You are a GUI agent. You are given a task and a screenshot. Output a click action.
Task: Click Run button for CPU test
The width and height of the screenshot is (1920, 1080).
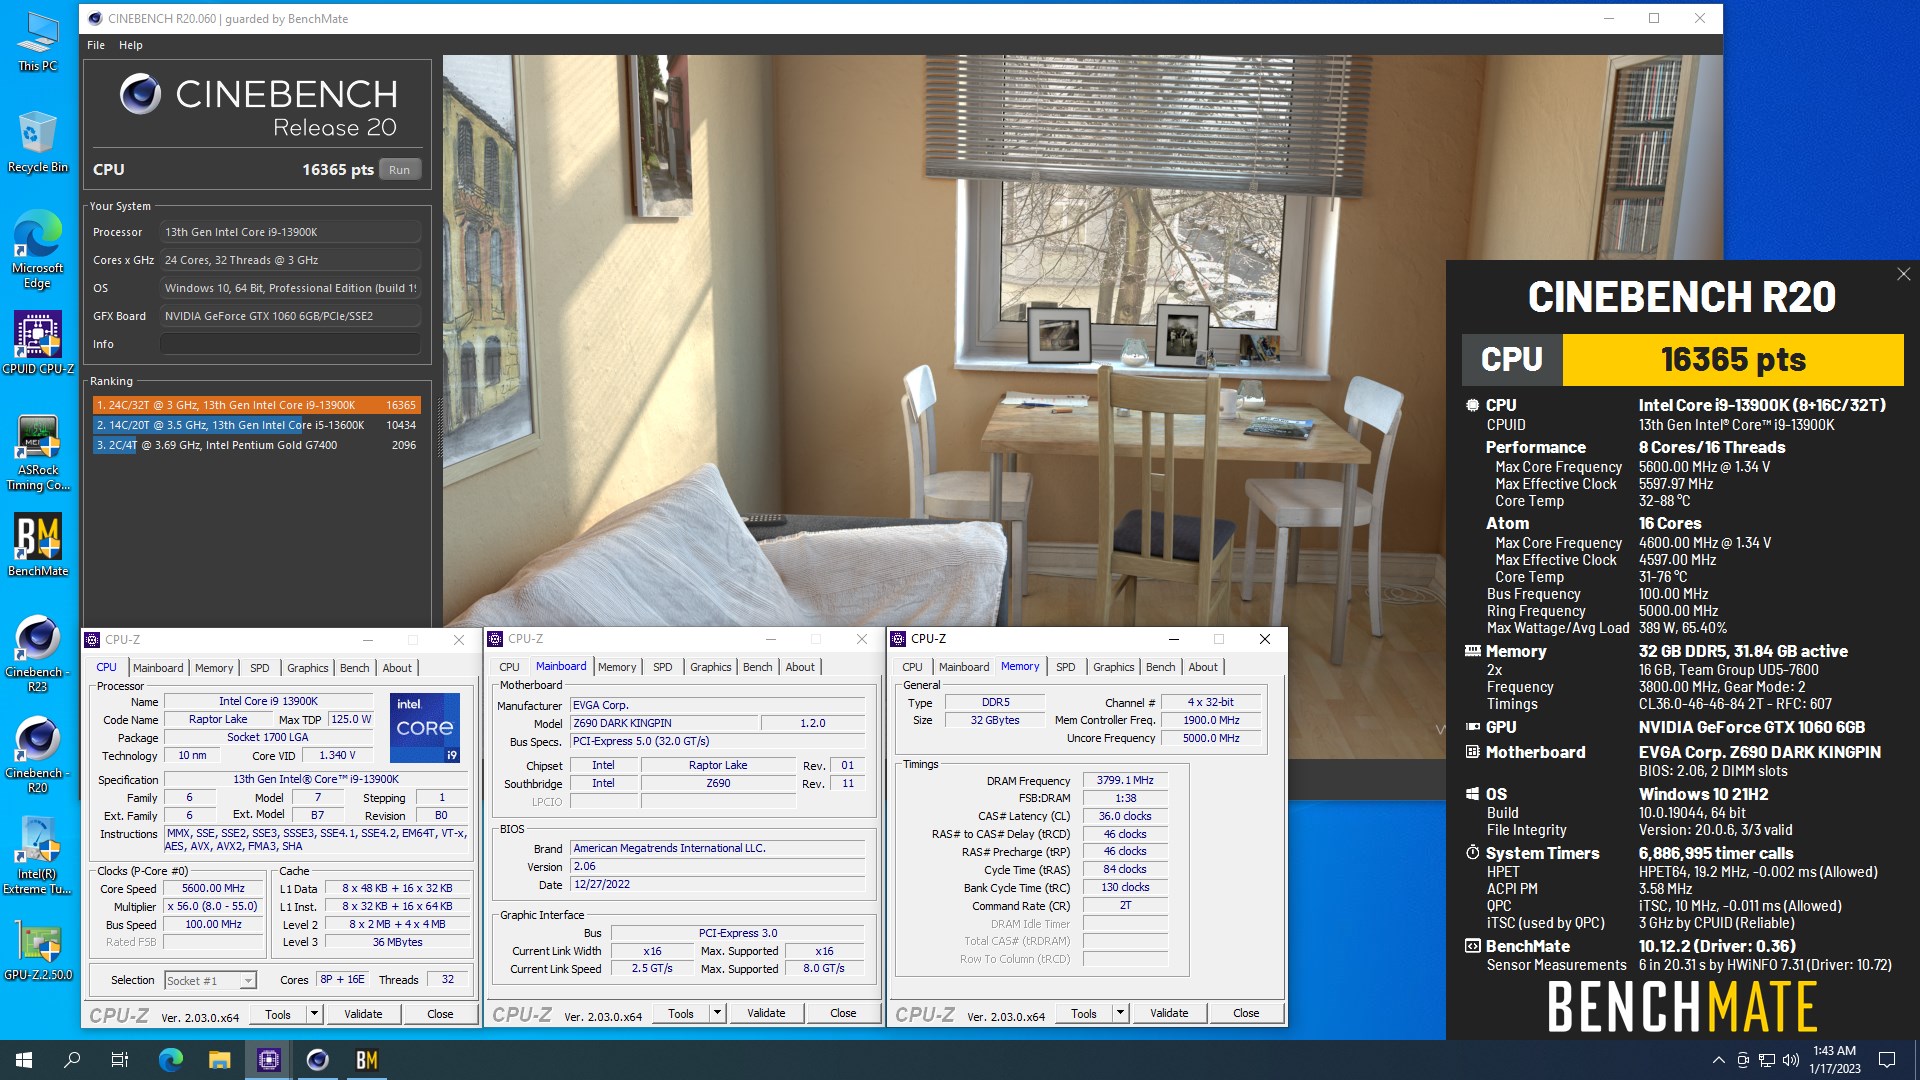tap(400, 170)
